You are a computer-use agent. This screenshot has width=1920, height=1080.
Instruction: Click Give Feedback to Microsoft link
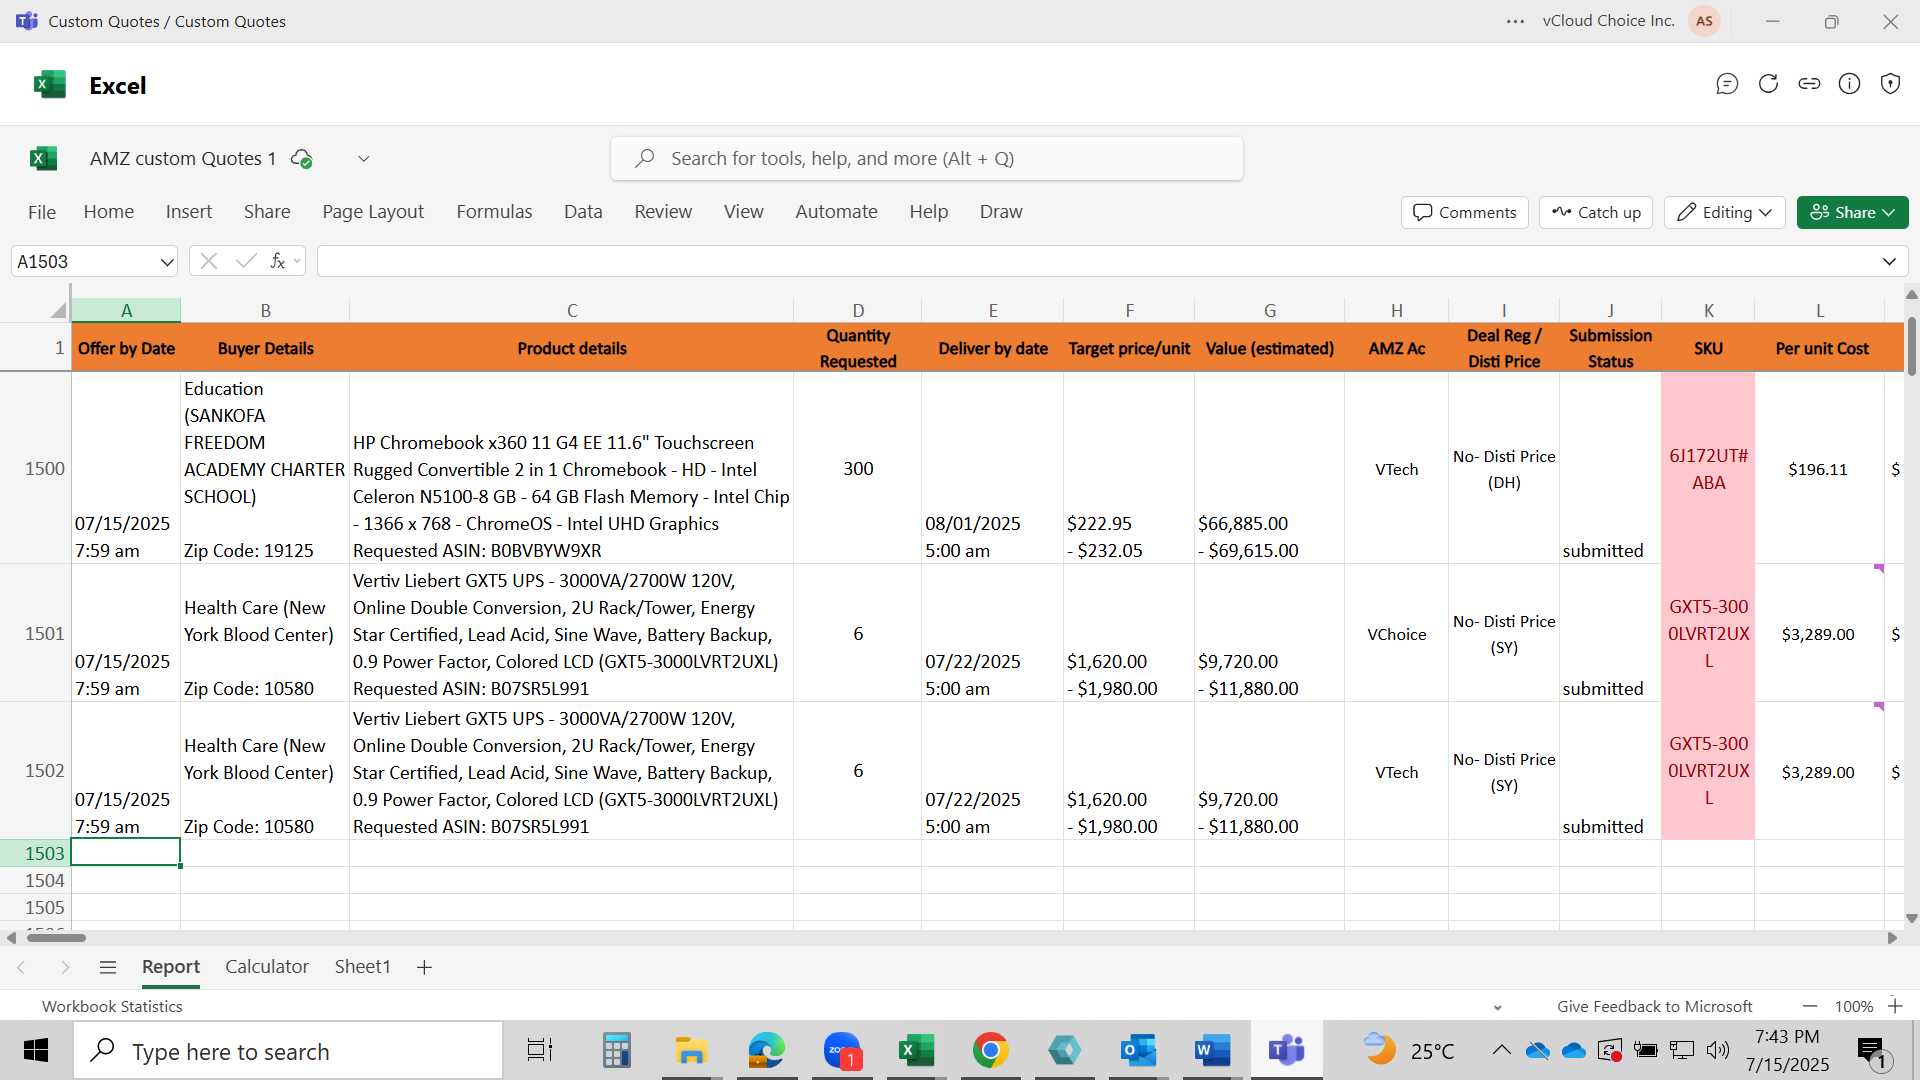(1654, 1007)
